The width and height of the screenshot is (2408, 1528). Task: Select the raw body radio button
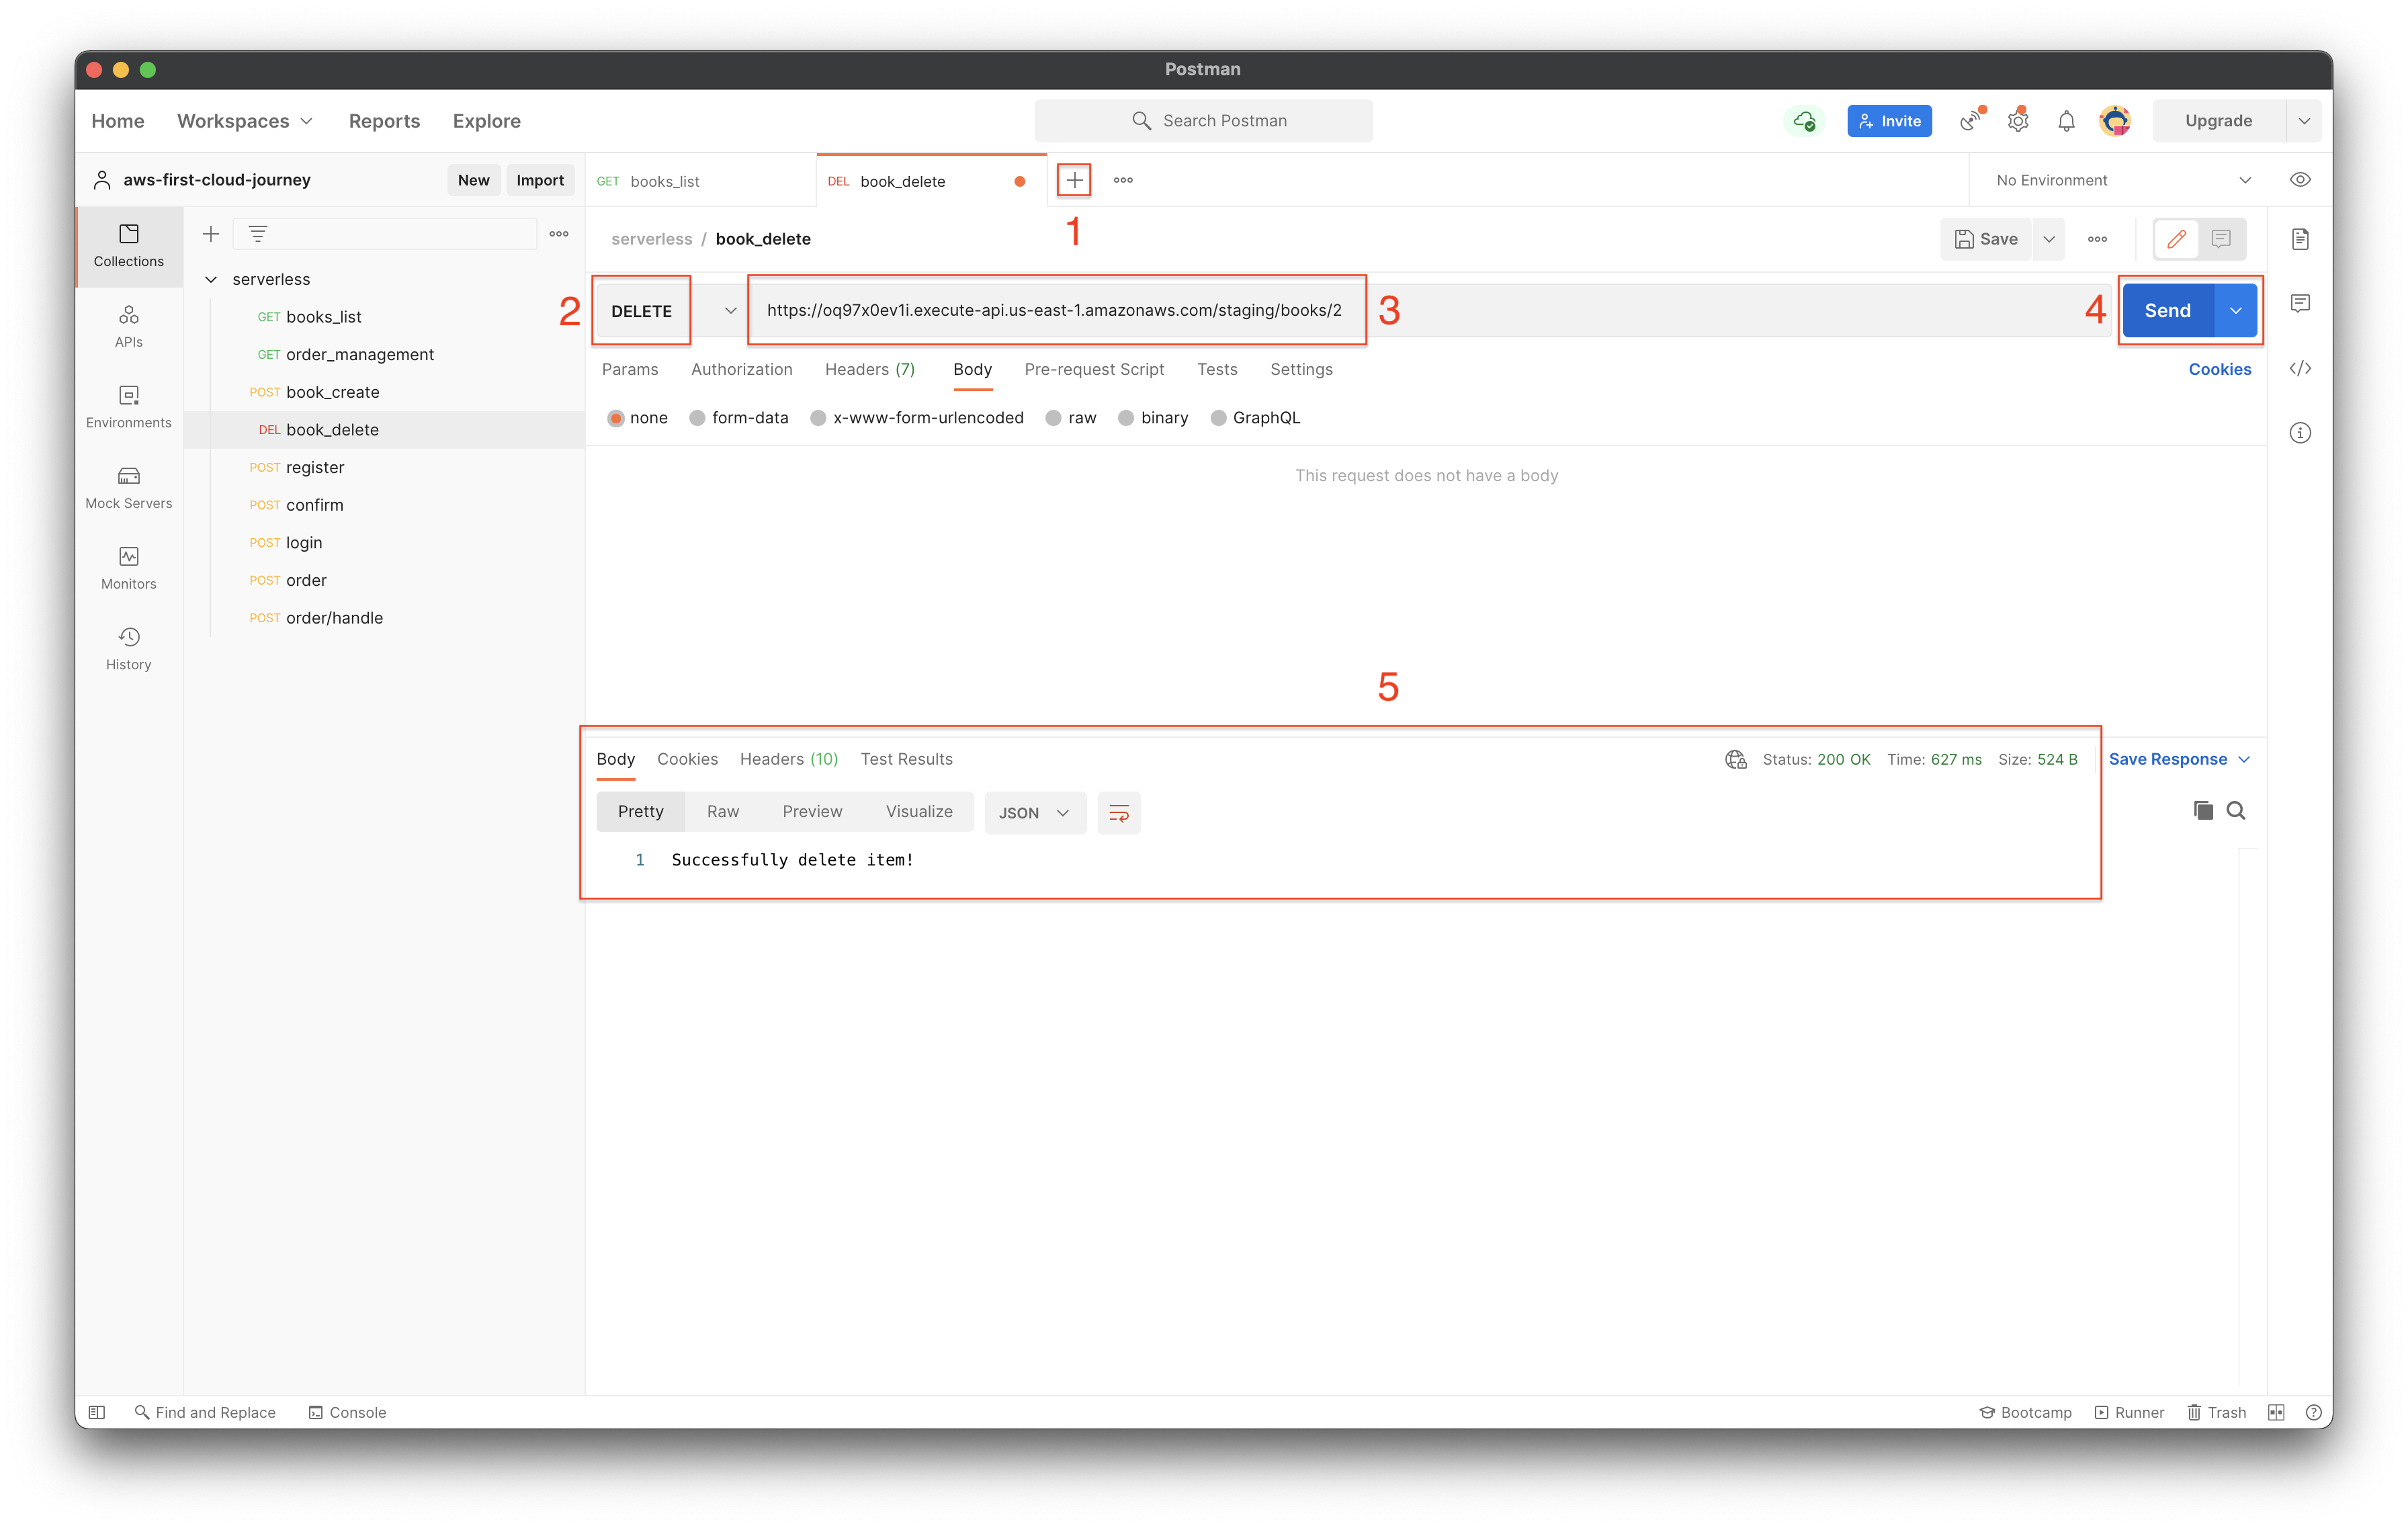pos(1055,417)
